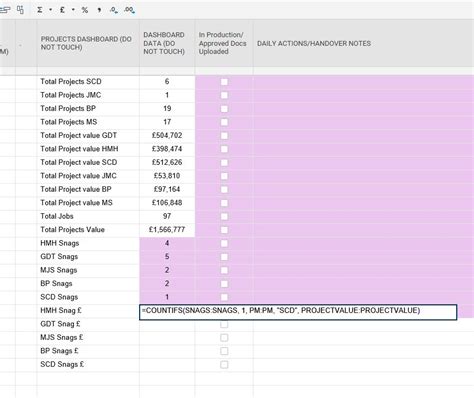Select the £512,626 value cell

click(x=167, y=163)
